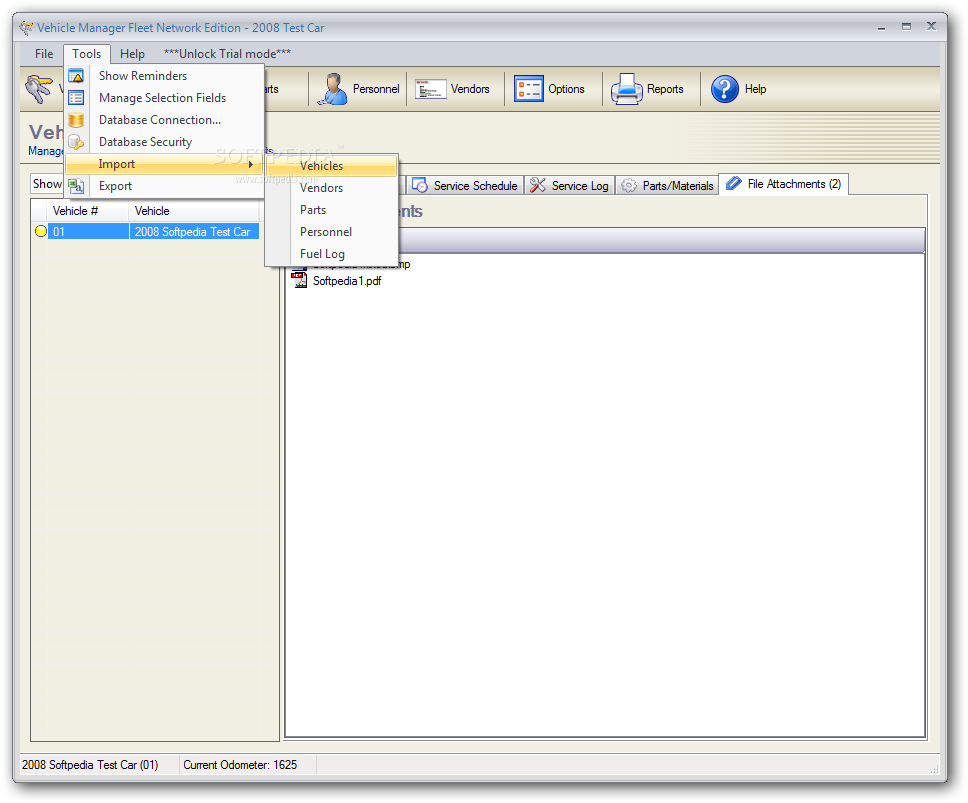Click the Parts/Materials gear icon

(628, 185)
